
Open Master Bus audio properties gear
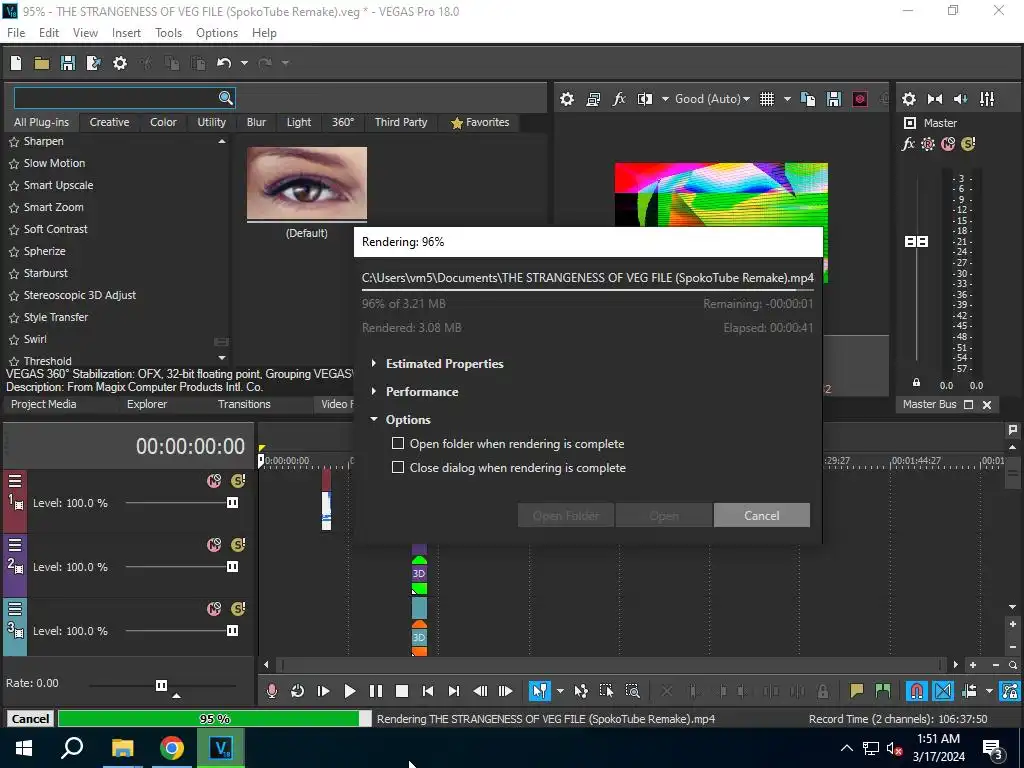[x=908, y=99]
